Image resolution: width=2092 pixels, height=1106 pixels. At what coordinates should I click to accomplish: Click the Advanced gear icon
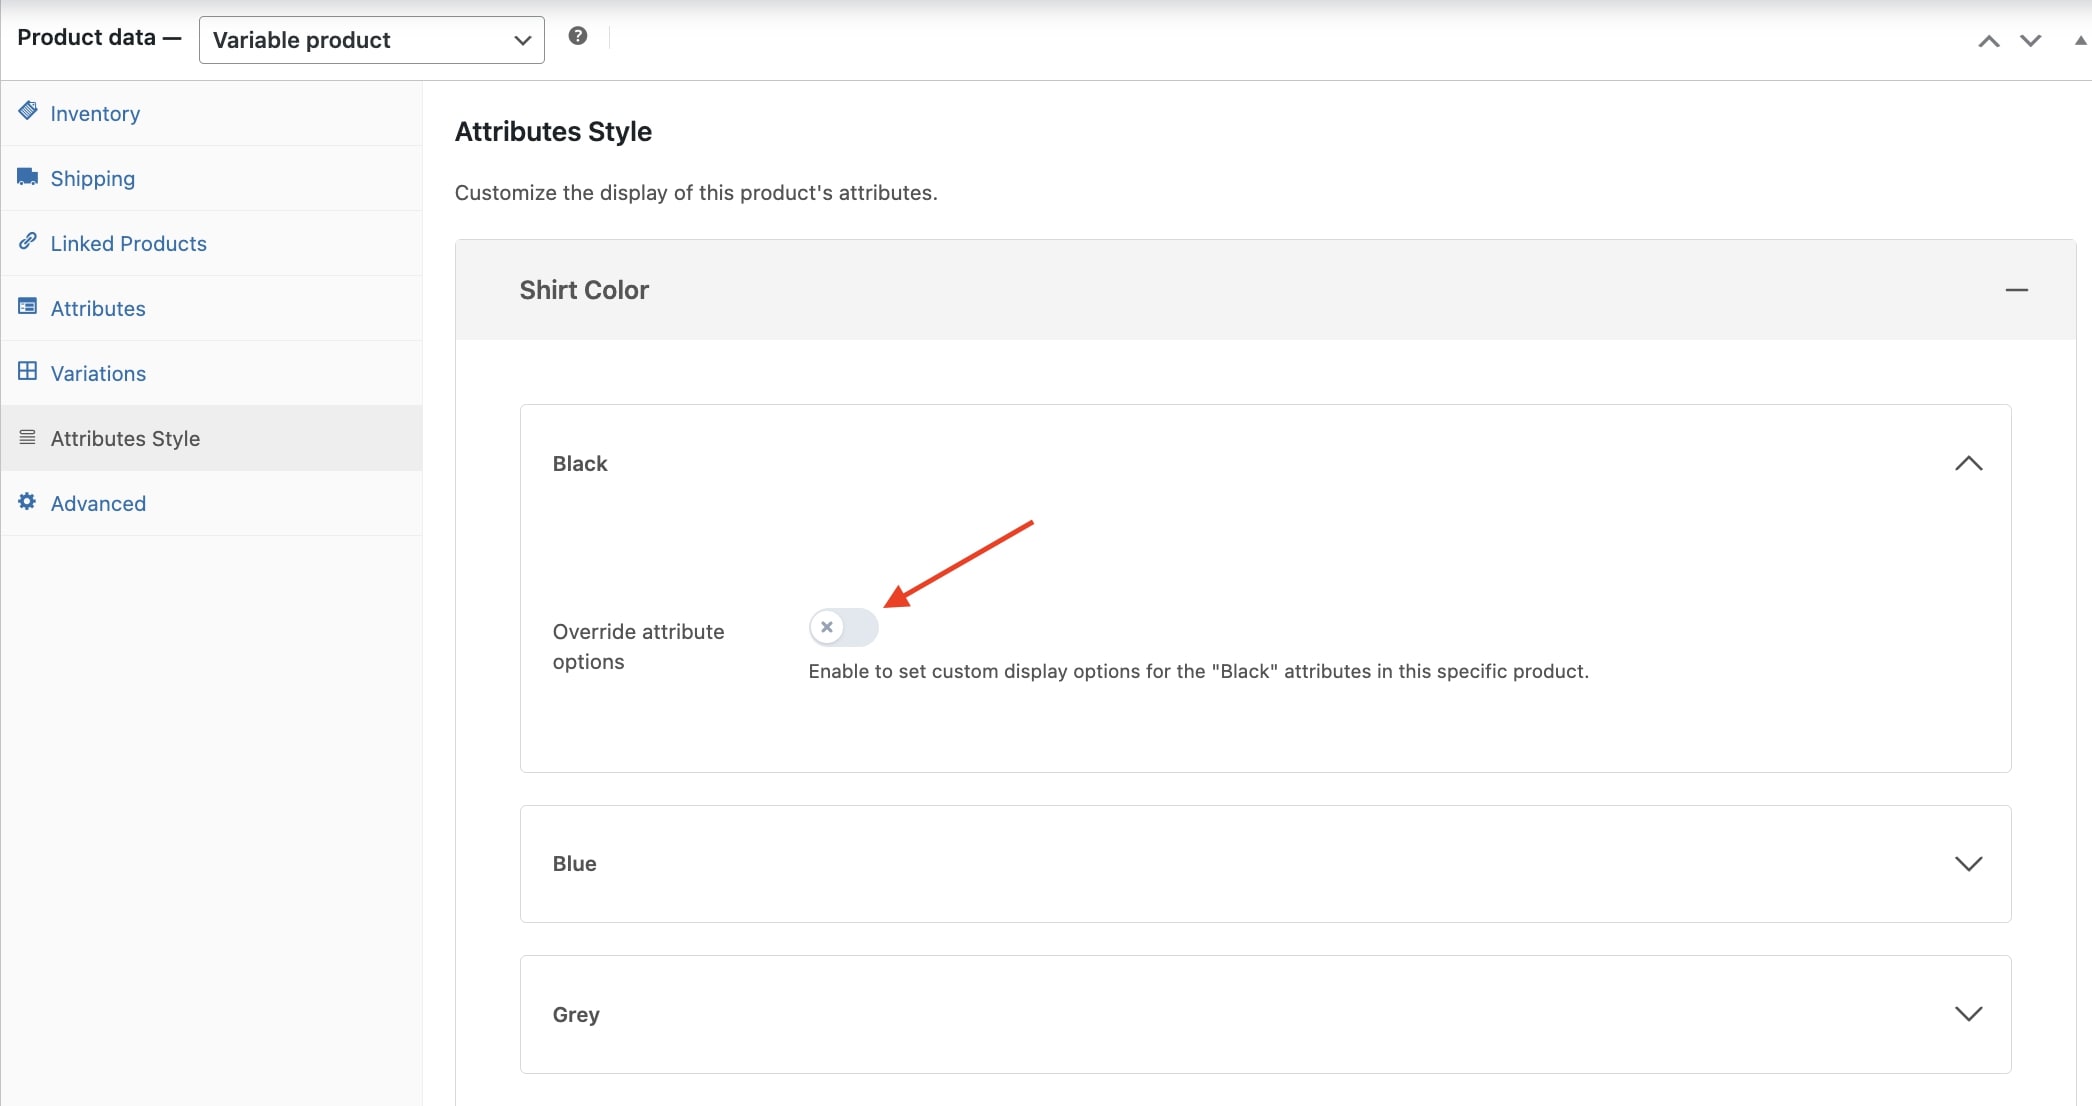[28, 502]
